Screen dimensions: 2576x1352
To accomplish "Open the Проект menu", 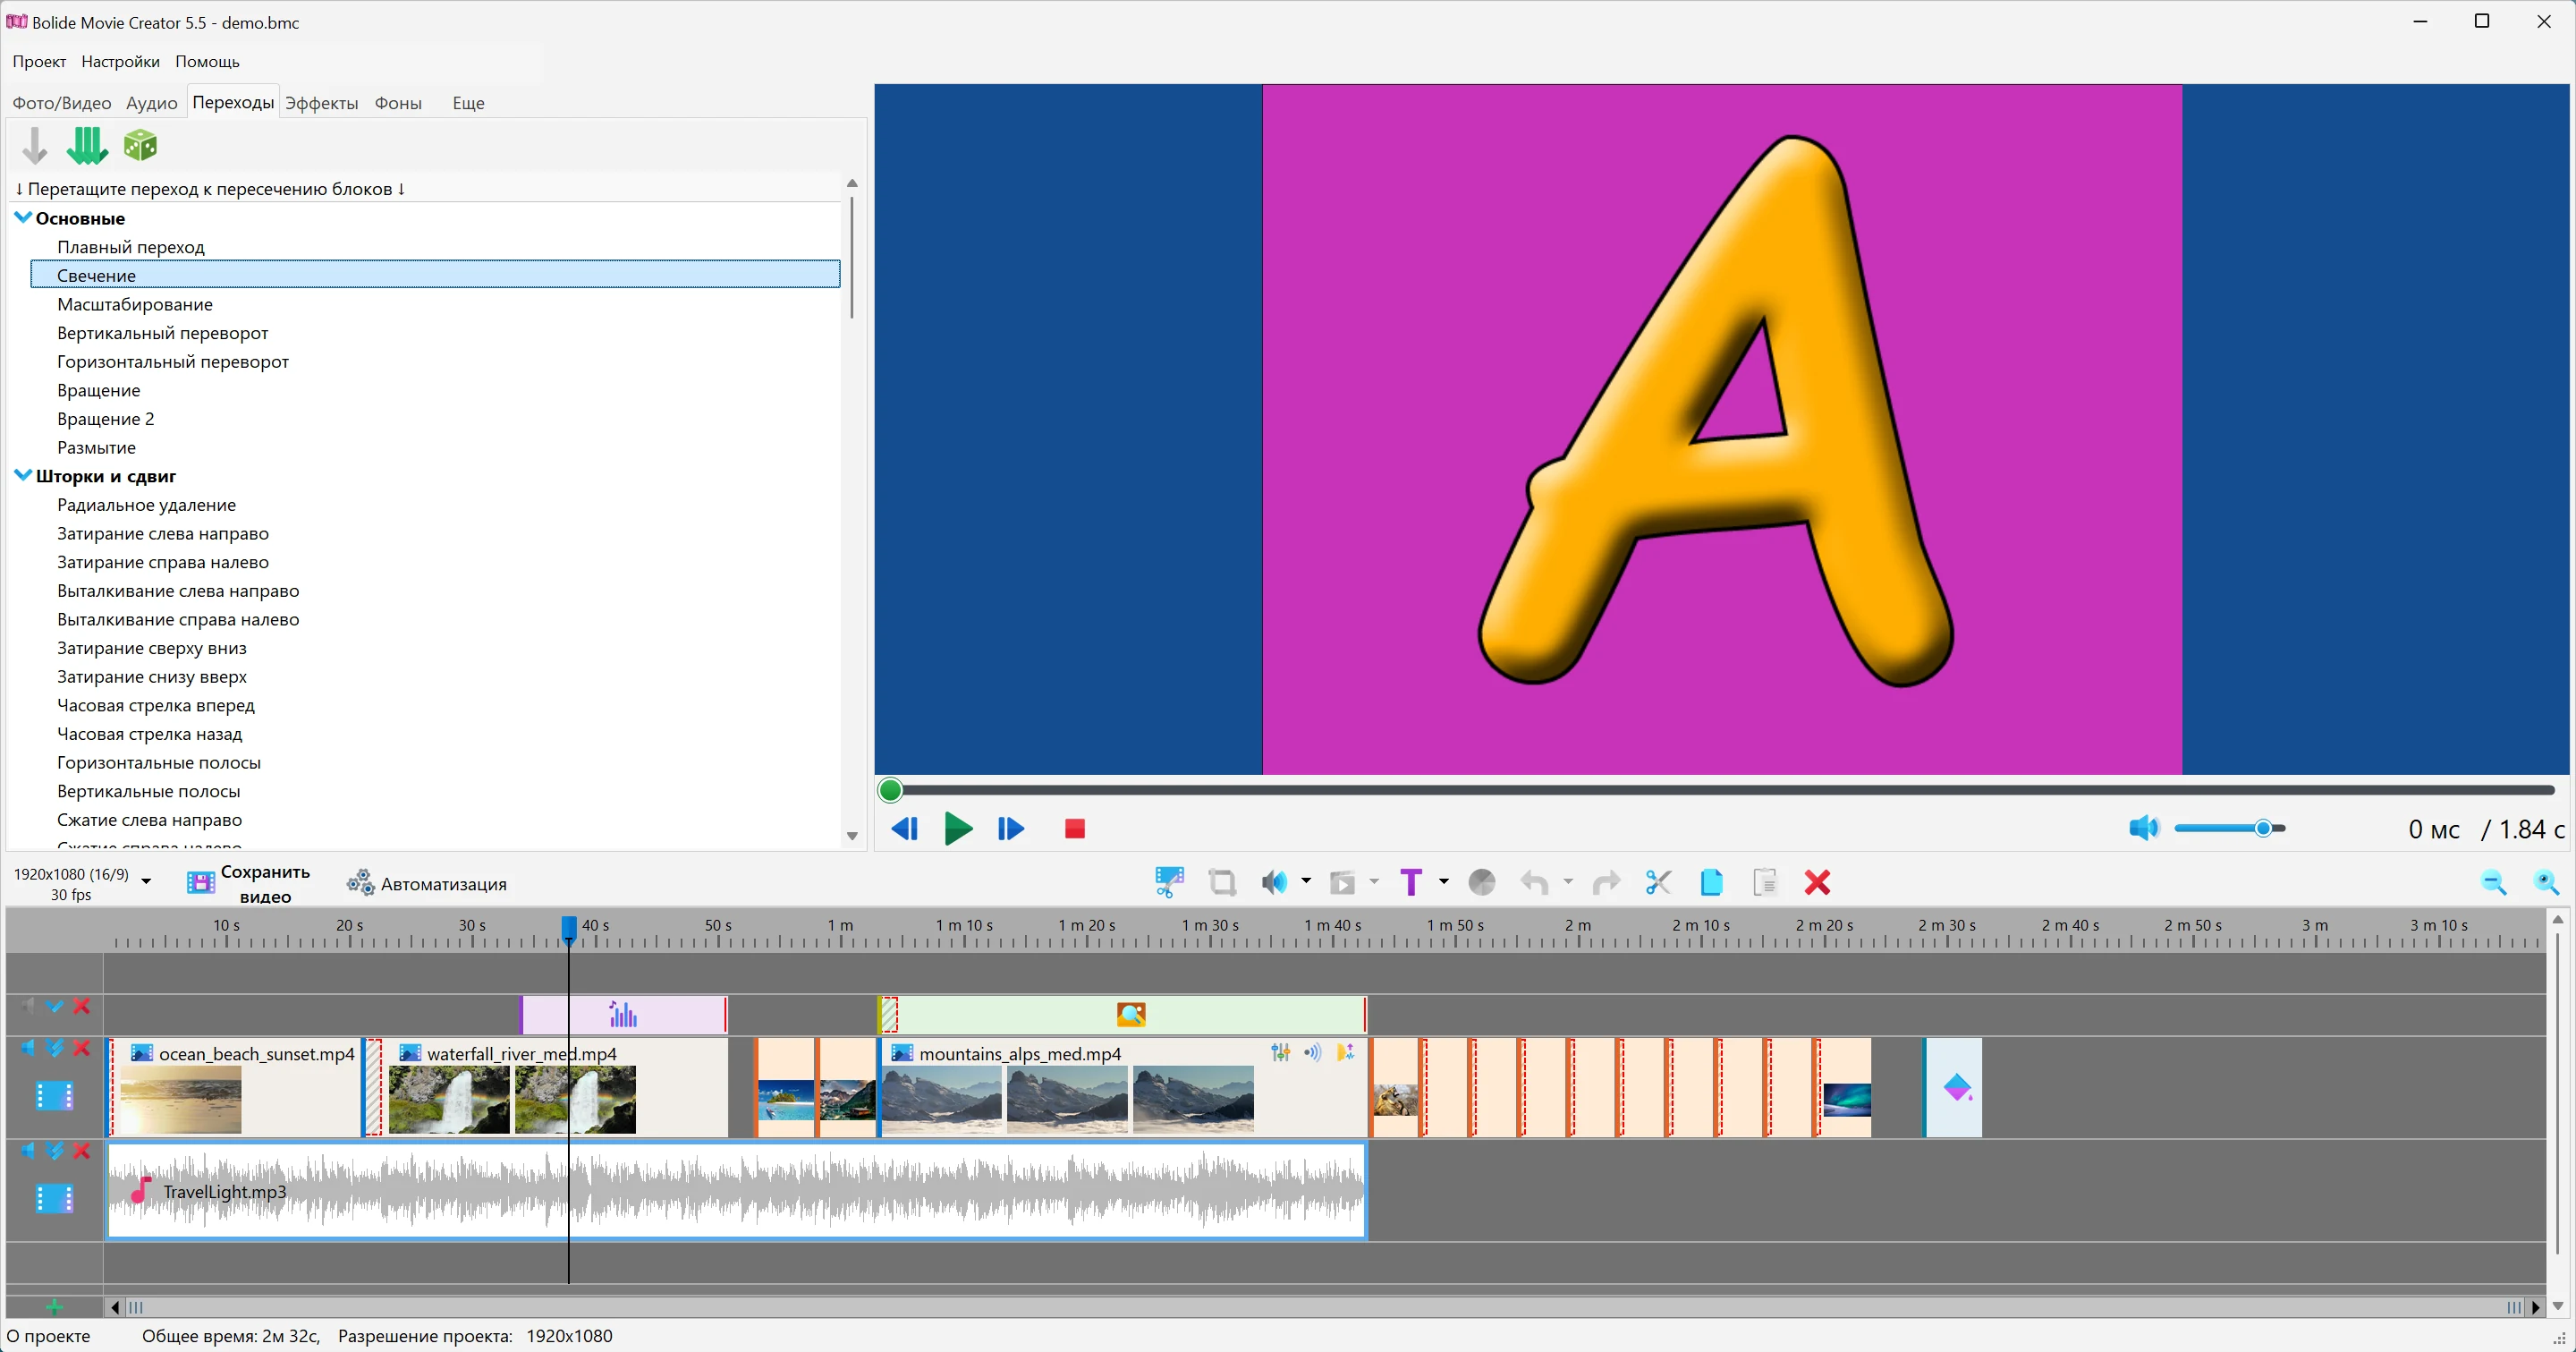I will (39, 61).
